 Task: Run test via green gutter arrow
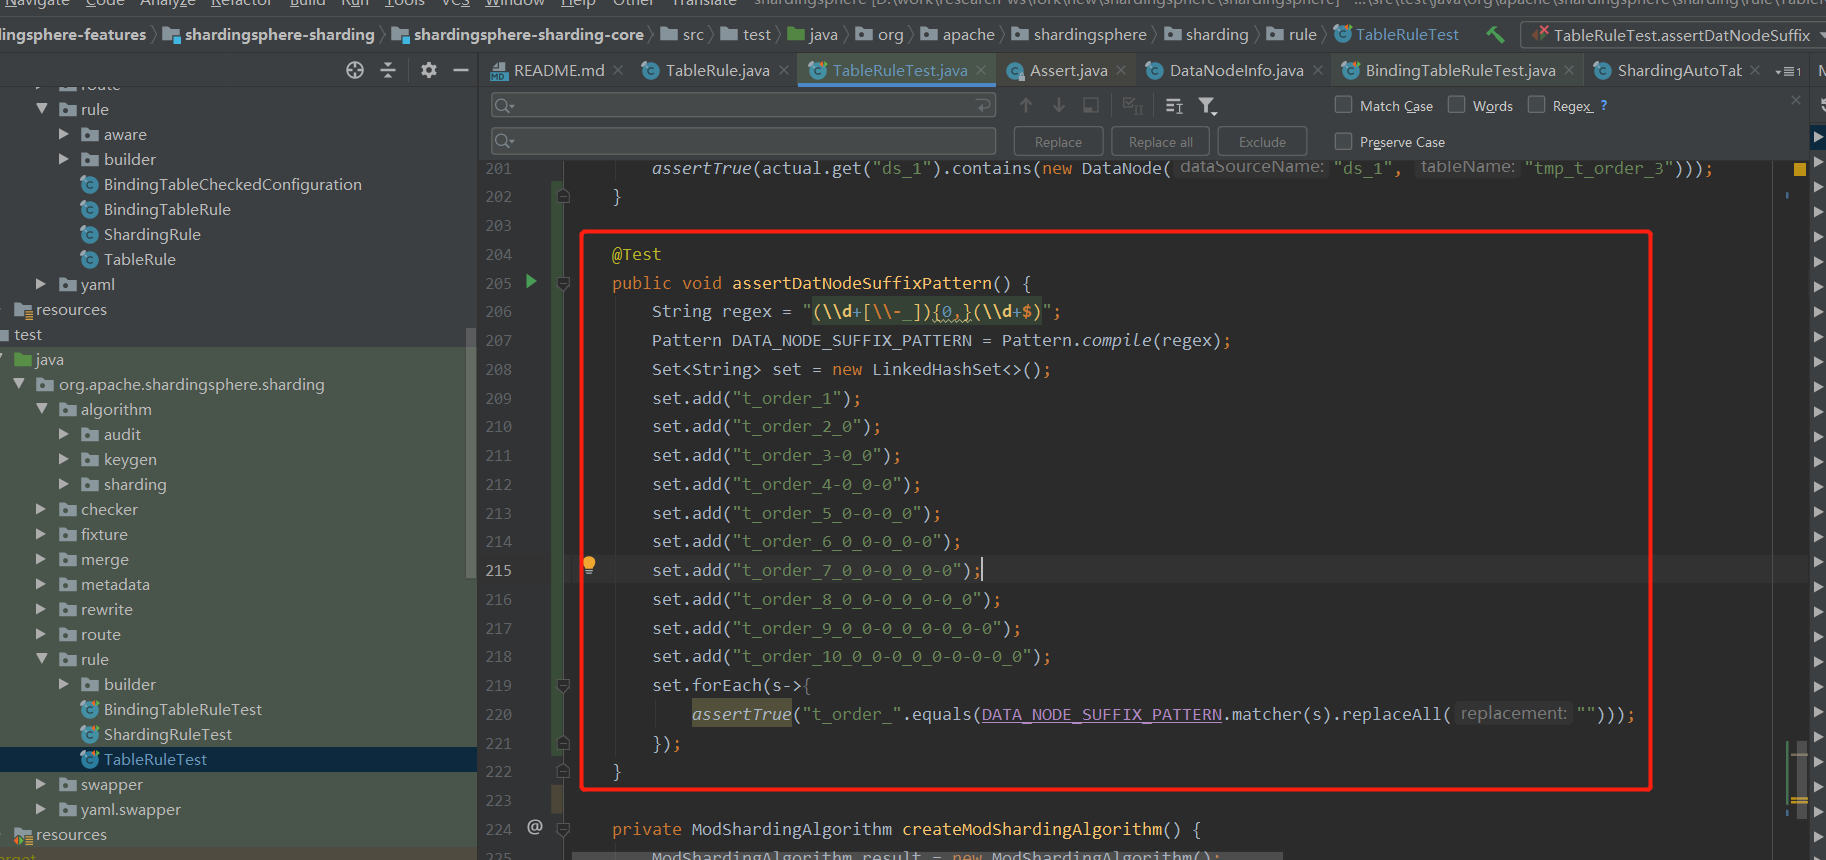pos(532,282)
